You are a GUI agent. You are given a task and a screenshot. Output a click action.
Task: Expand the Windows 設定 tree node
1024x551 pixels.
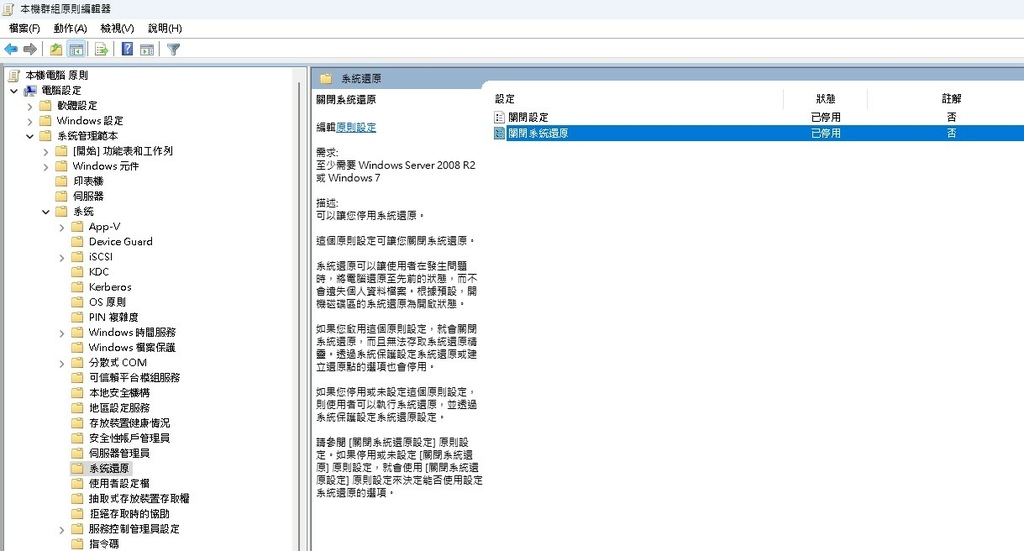pyautogui.click(x=29, y=121)
